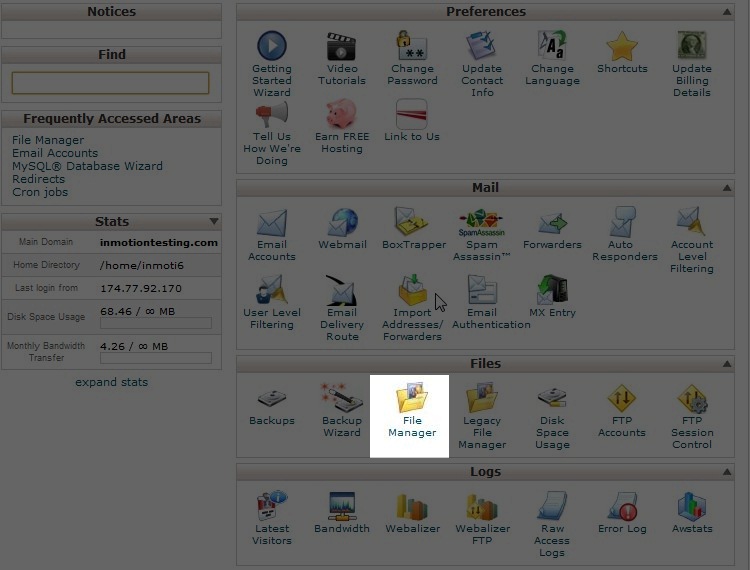The width and height of the screenshot is (750, 570).
Task: Collapse the Logs section arrow
Action: point(727,471)
